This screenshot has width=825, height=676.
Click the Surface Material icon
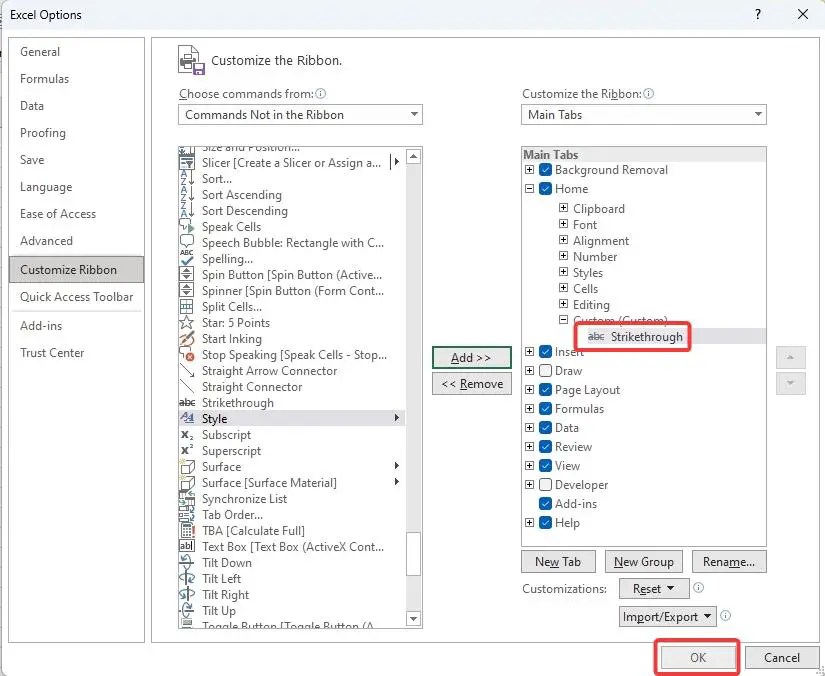[x=187, y=482]
